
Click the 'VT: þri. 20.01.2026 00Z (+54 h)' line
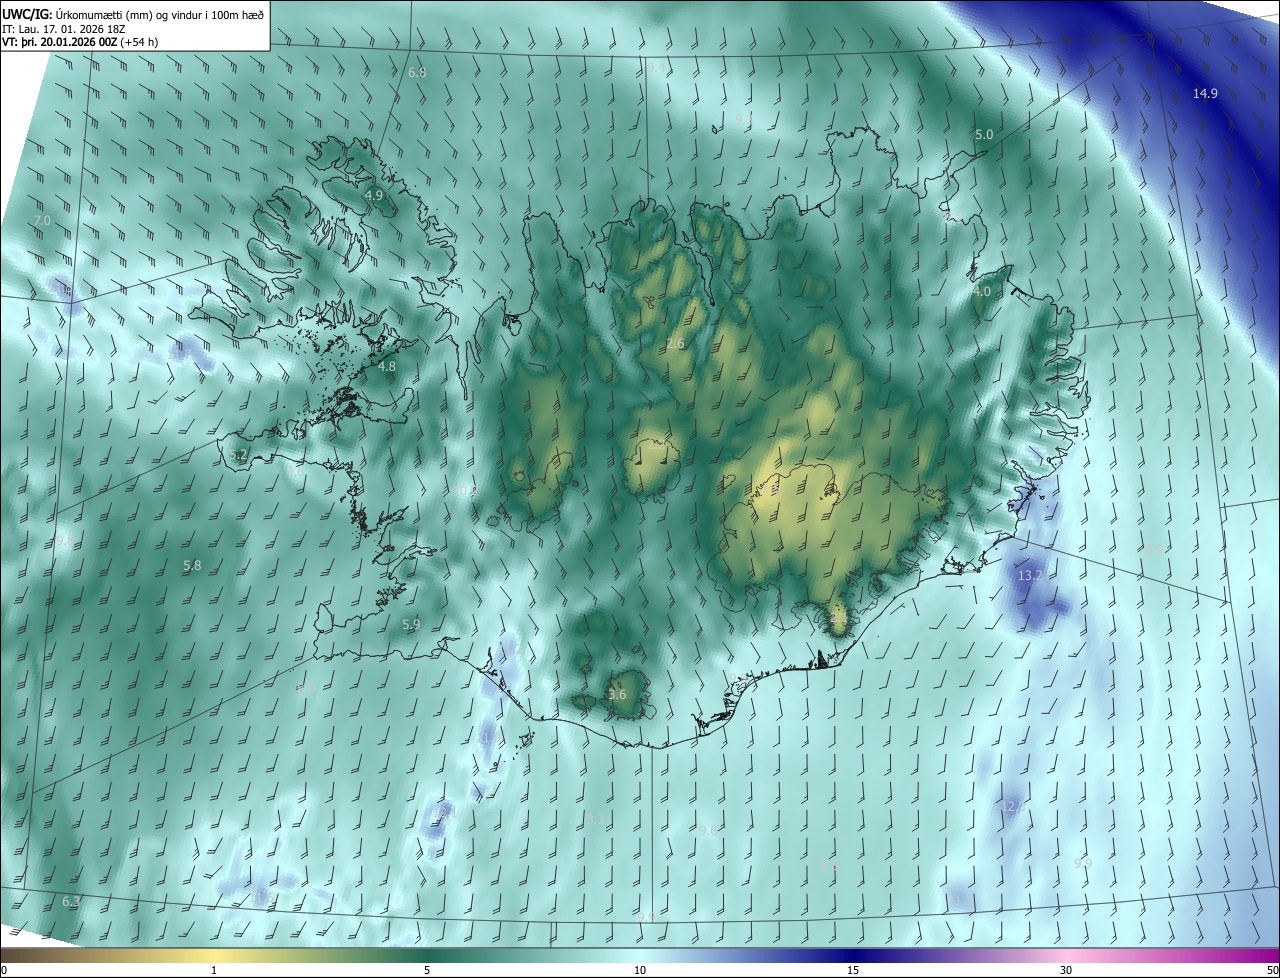(x=80, y=42)
